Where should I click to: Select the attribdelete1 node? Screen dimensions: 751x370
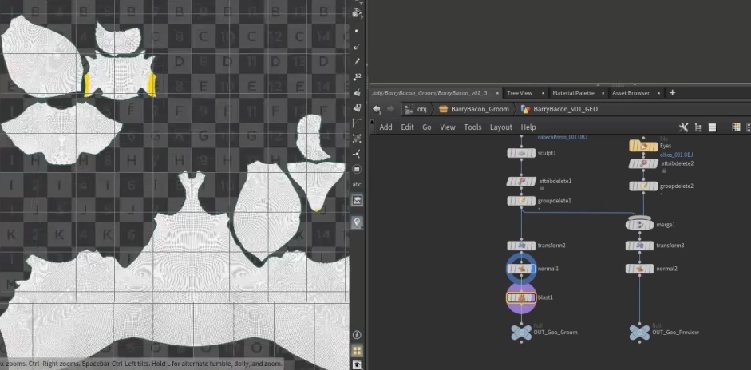coord(522,181)
